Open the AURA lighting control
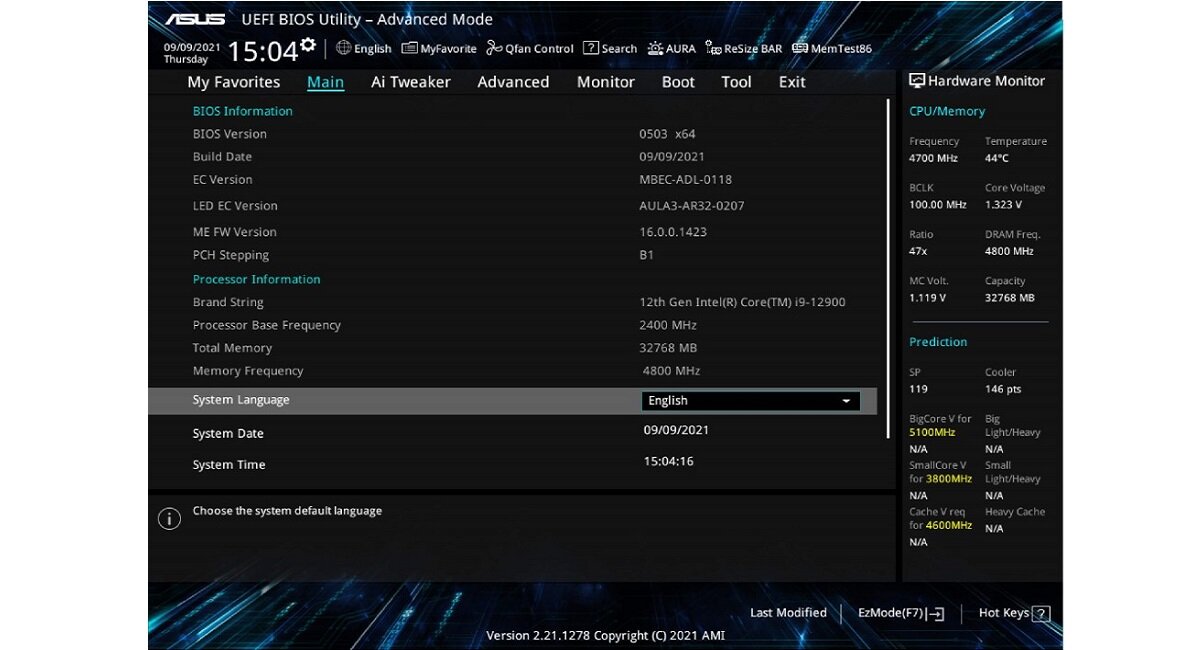The height and width of the screenshot is (650, 1200). click(x=672, y=48)
